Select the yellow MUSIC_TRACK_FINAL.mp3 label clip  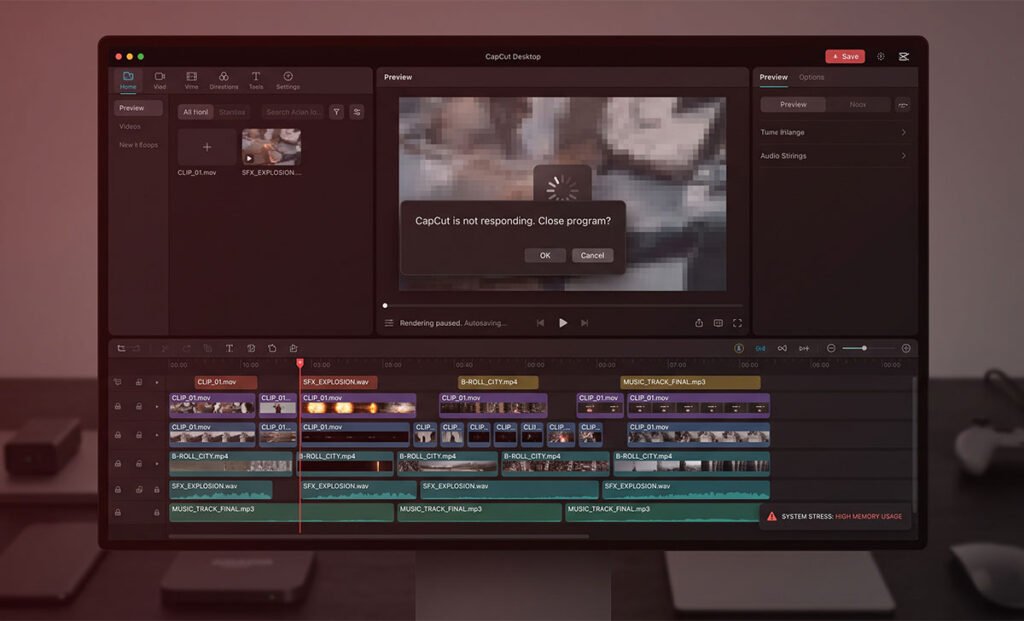click(x=690, y=382)
